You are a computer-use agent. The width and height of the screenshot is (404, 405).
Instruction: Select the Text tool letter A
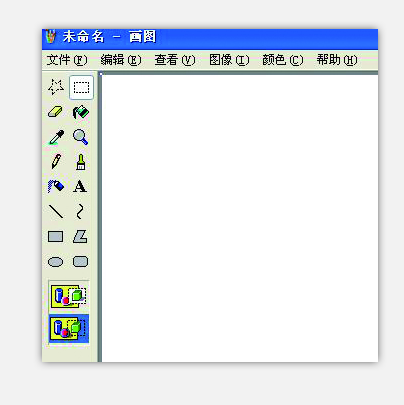tap(80, 186)
